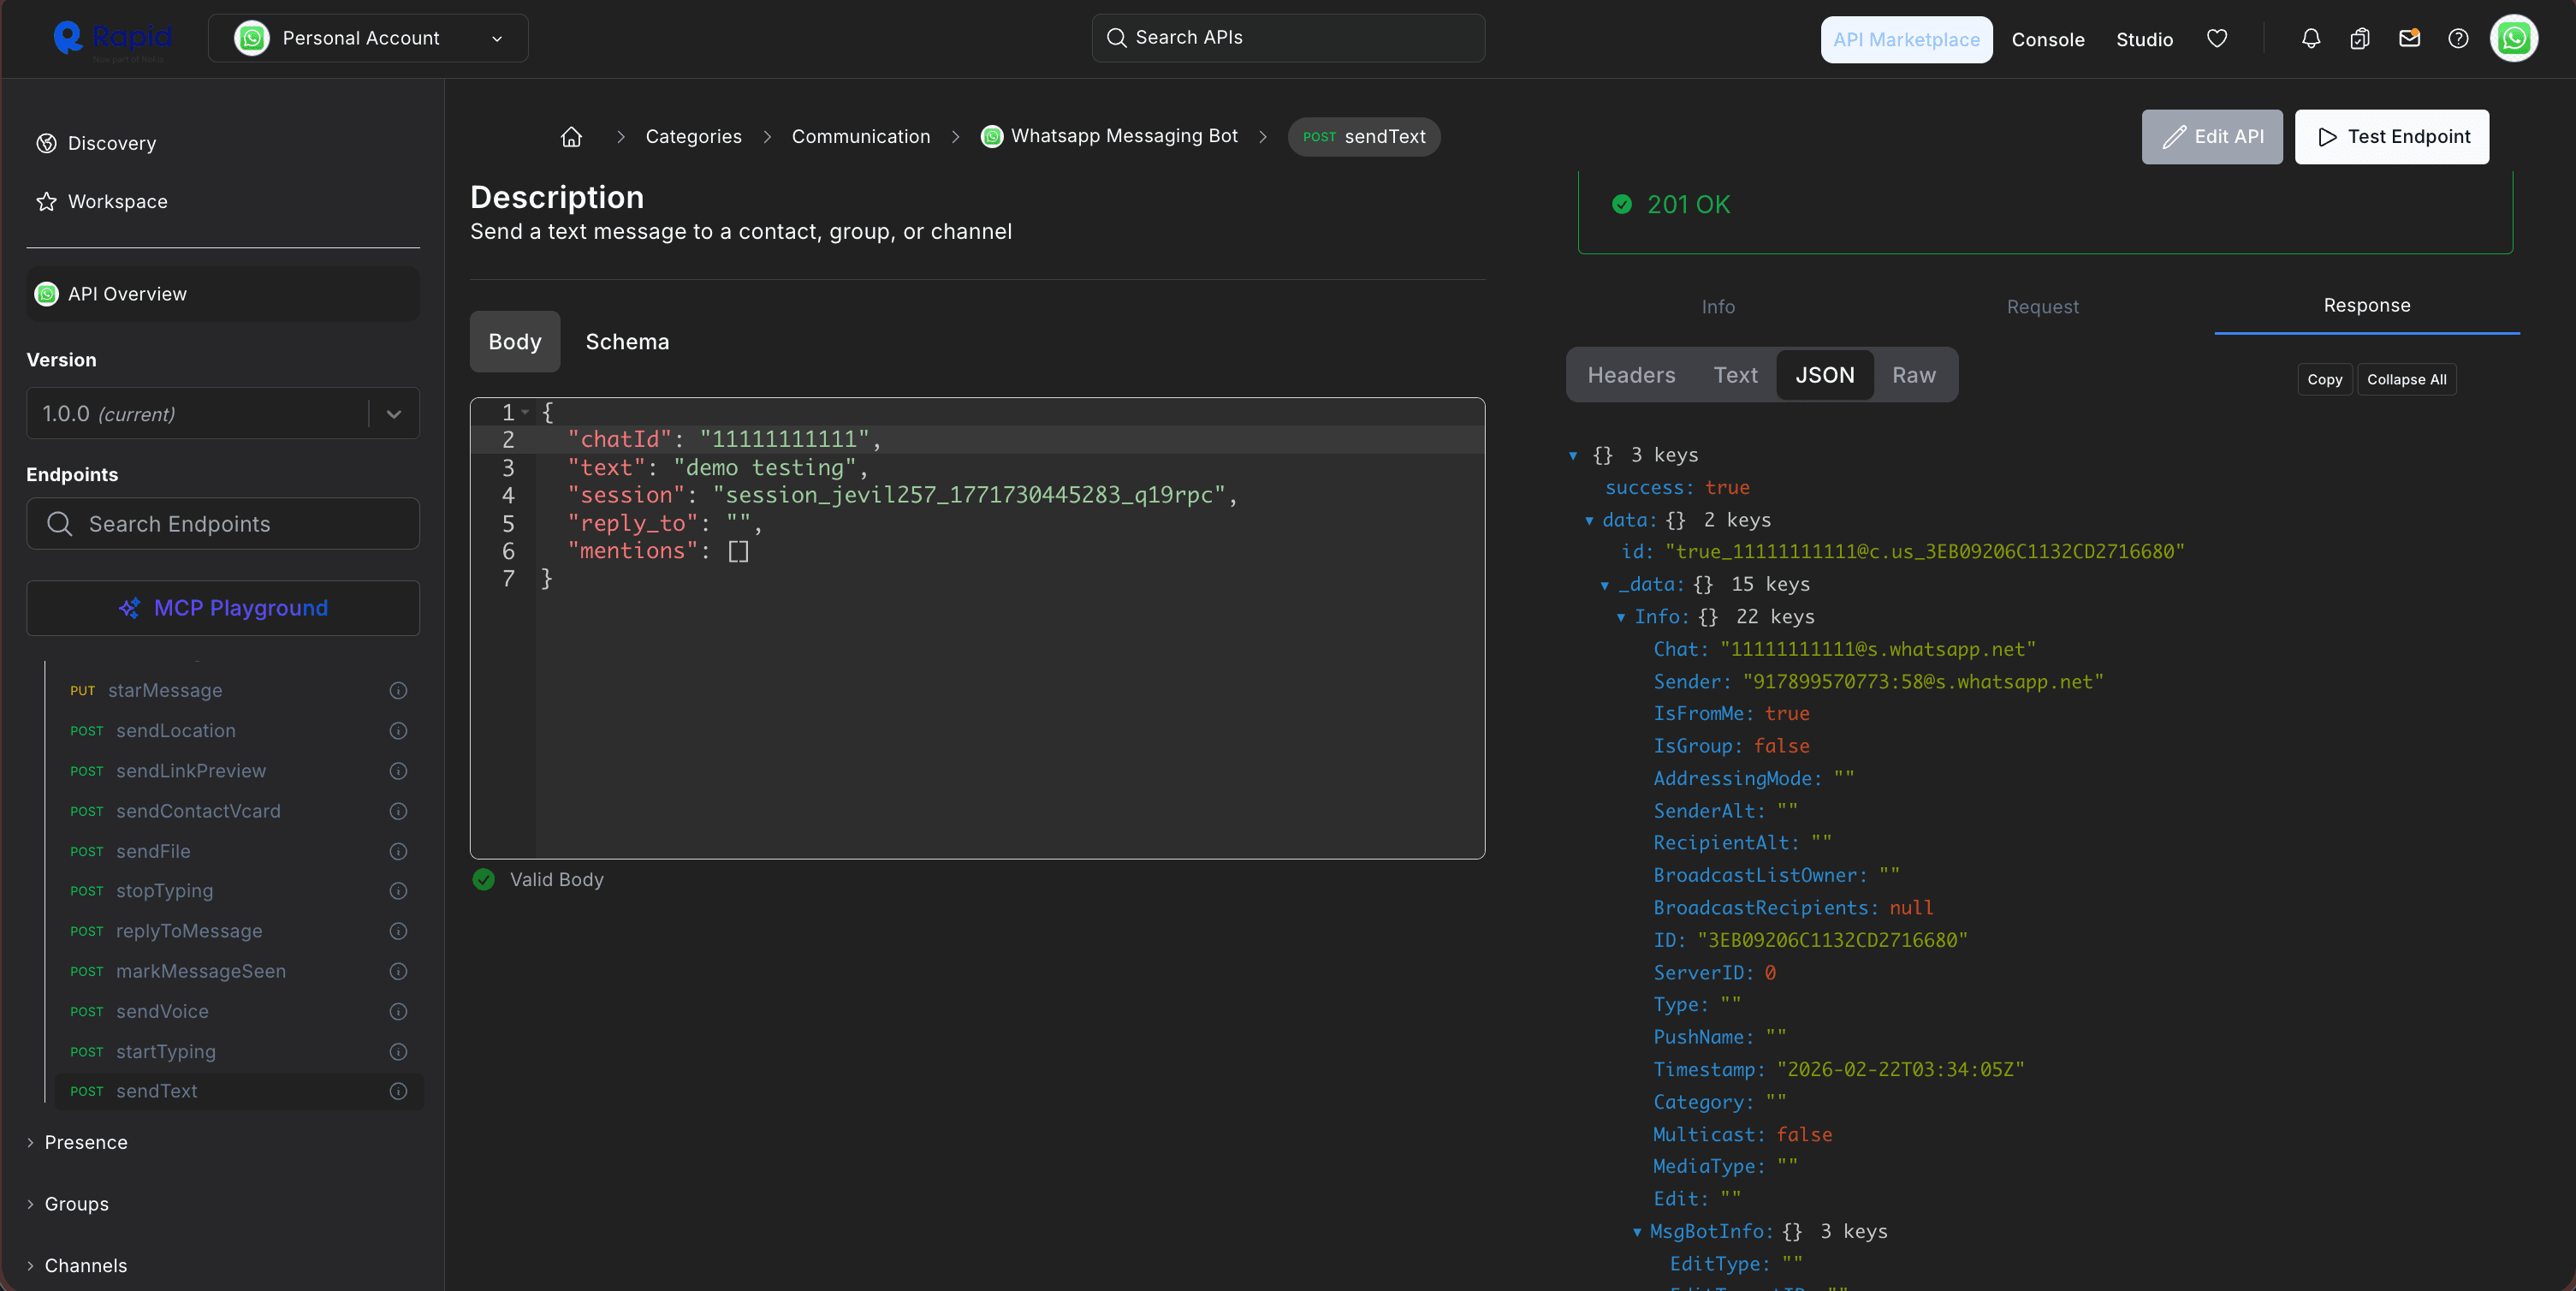
Task: Switch to the Raw response view
Action: (1913, 375)
